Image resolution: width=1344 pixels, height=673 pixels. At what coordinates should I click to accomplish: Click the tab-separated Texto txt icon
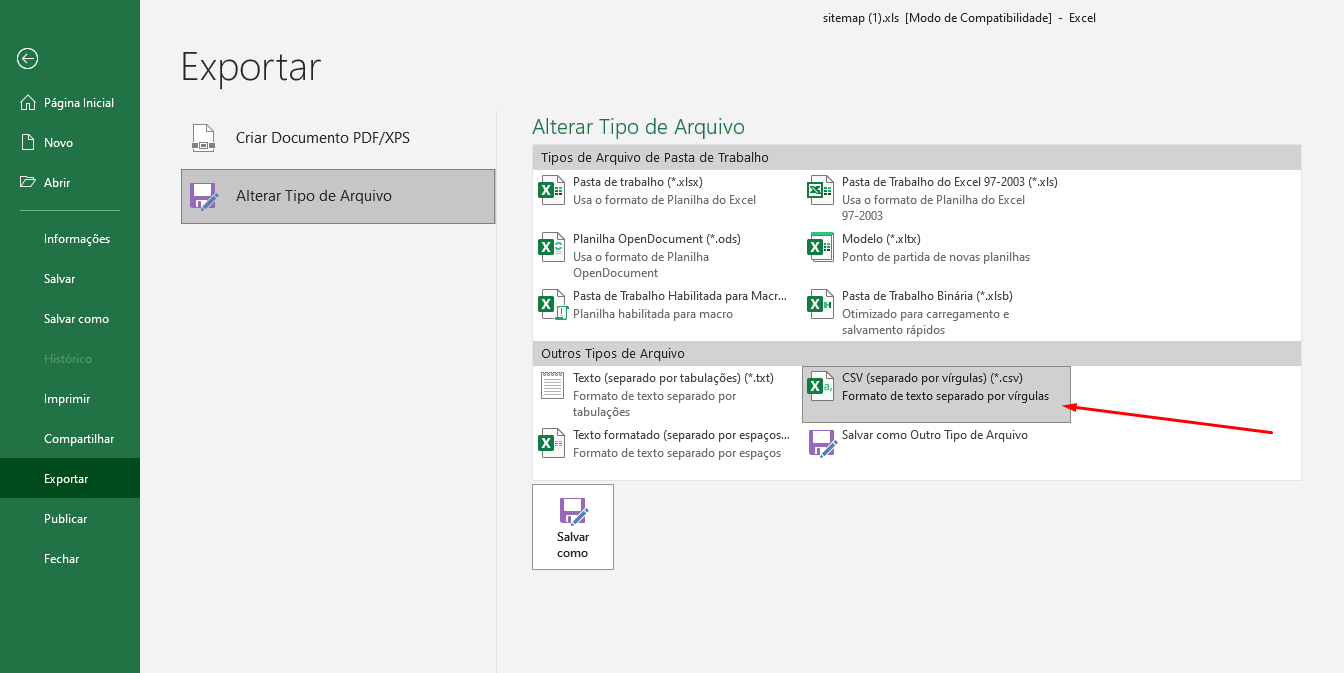552,386
